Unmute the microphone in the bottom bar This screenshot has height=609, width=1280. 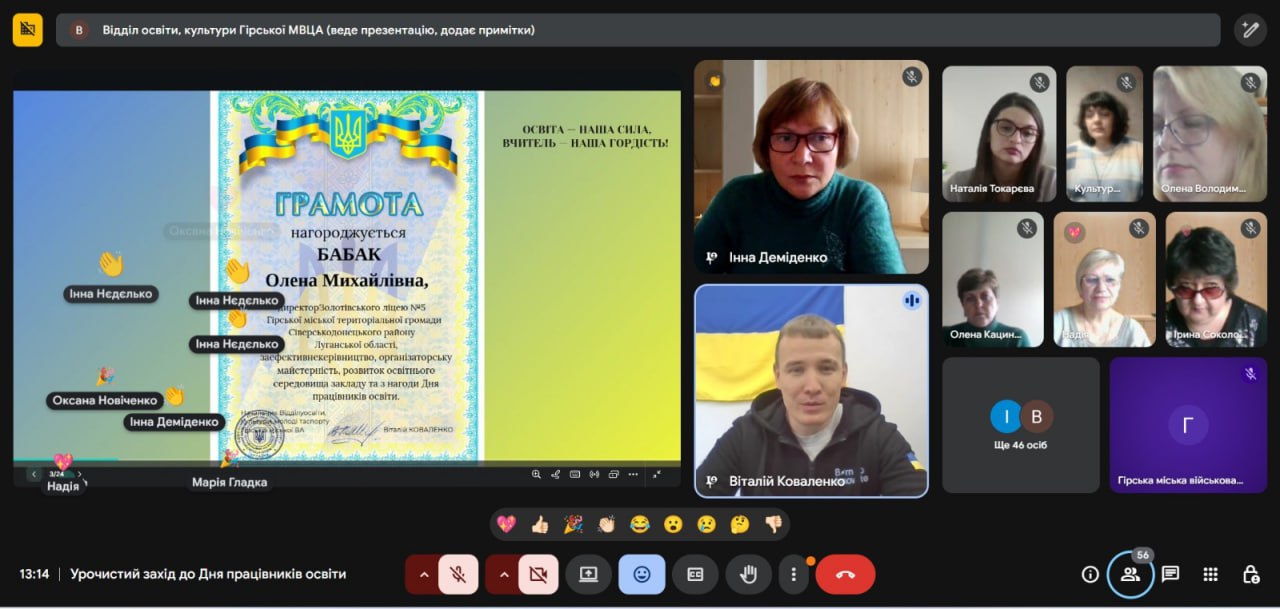pos(458,574)
